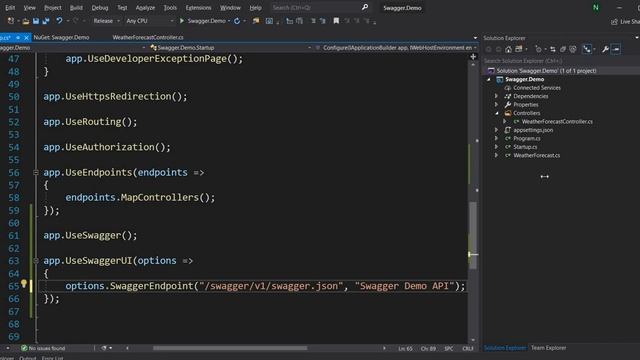Image resolution: width=640 pixels, height=360 pixels.
Task: Open the Project menu
Action: (53, 8)
